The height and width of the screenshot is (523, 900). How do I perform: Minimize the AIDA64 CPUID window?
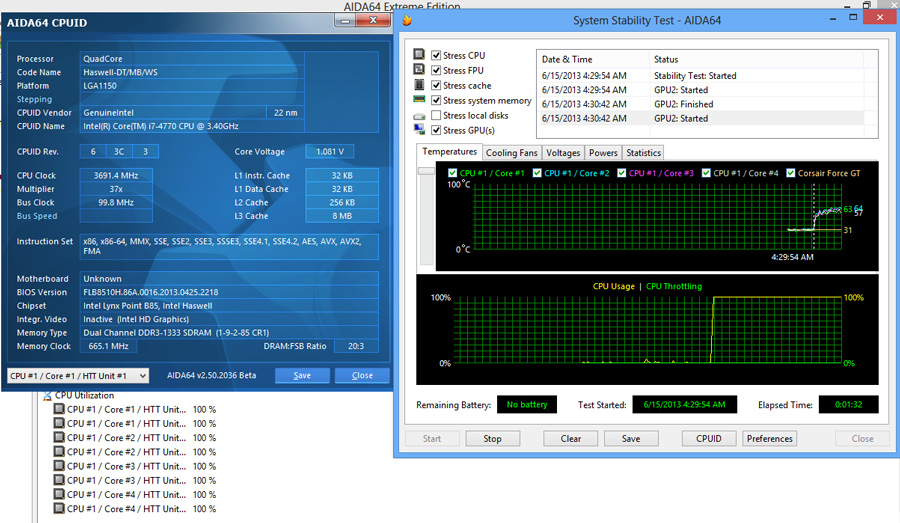coord(345,21)
